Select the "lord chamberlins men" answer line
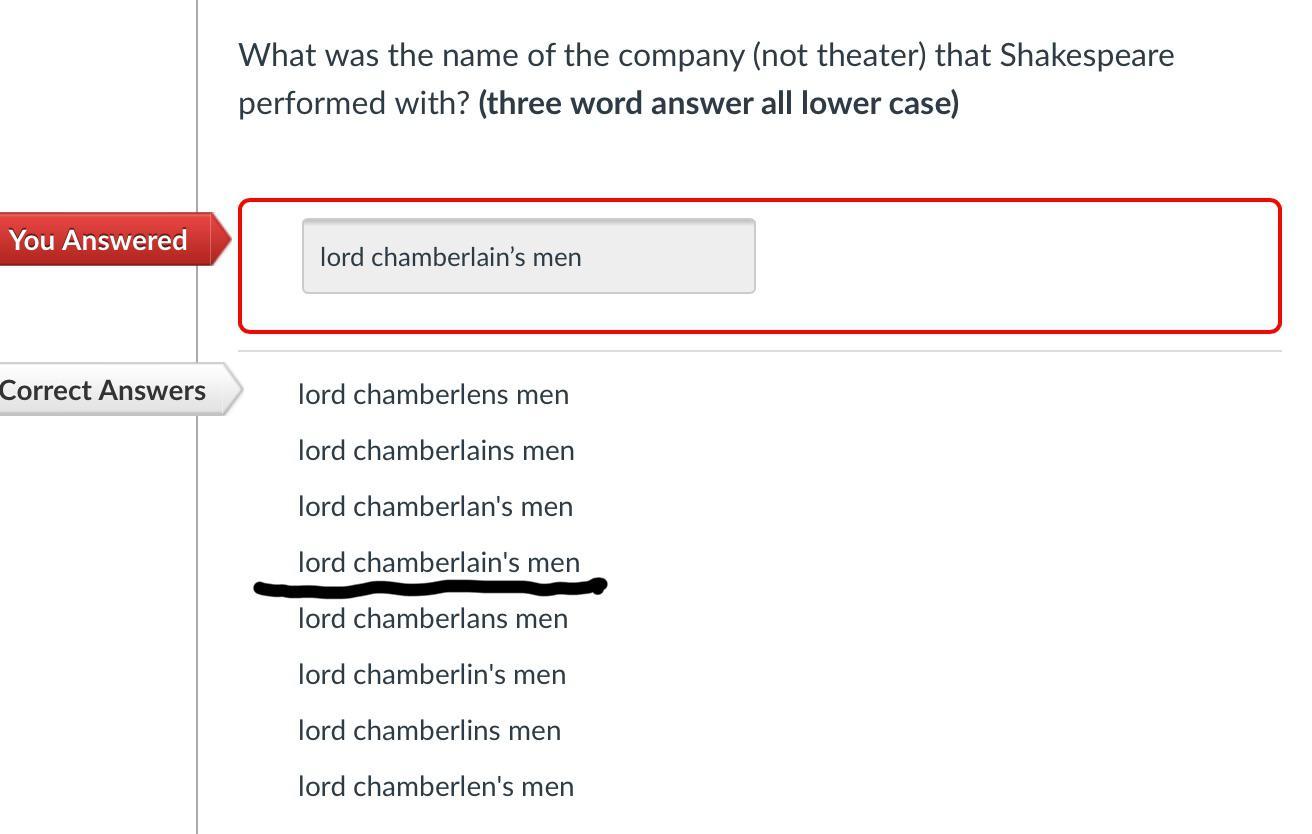The height and width of the screenshot is (834, 1312). [429, 730]
